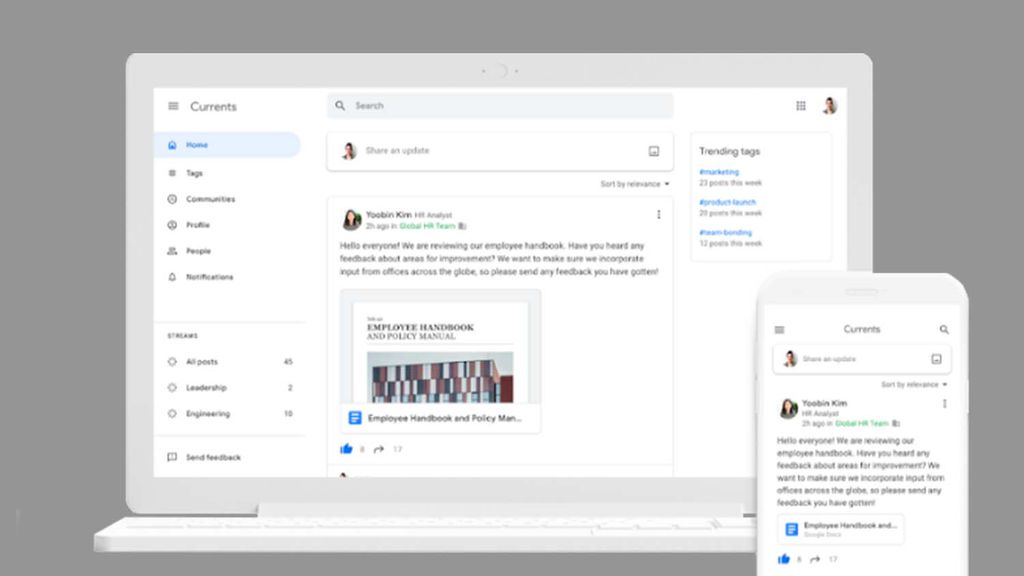Click the Global HR Team community link

427,226
